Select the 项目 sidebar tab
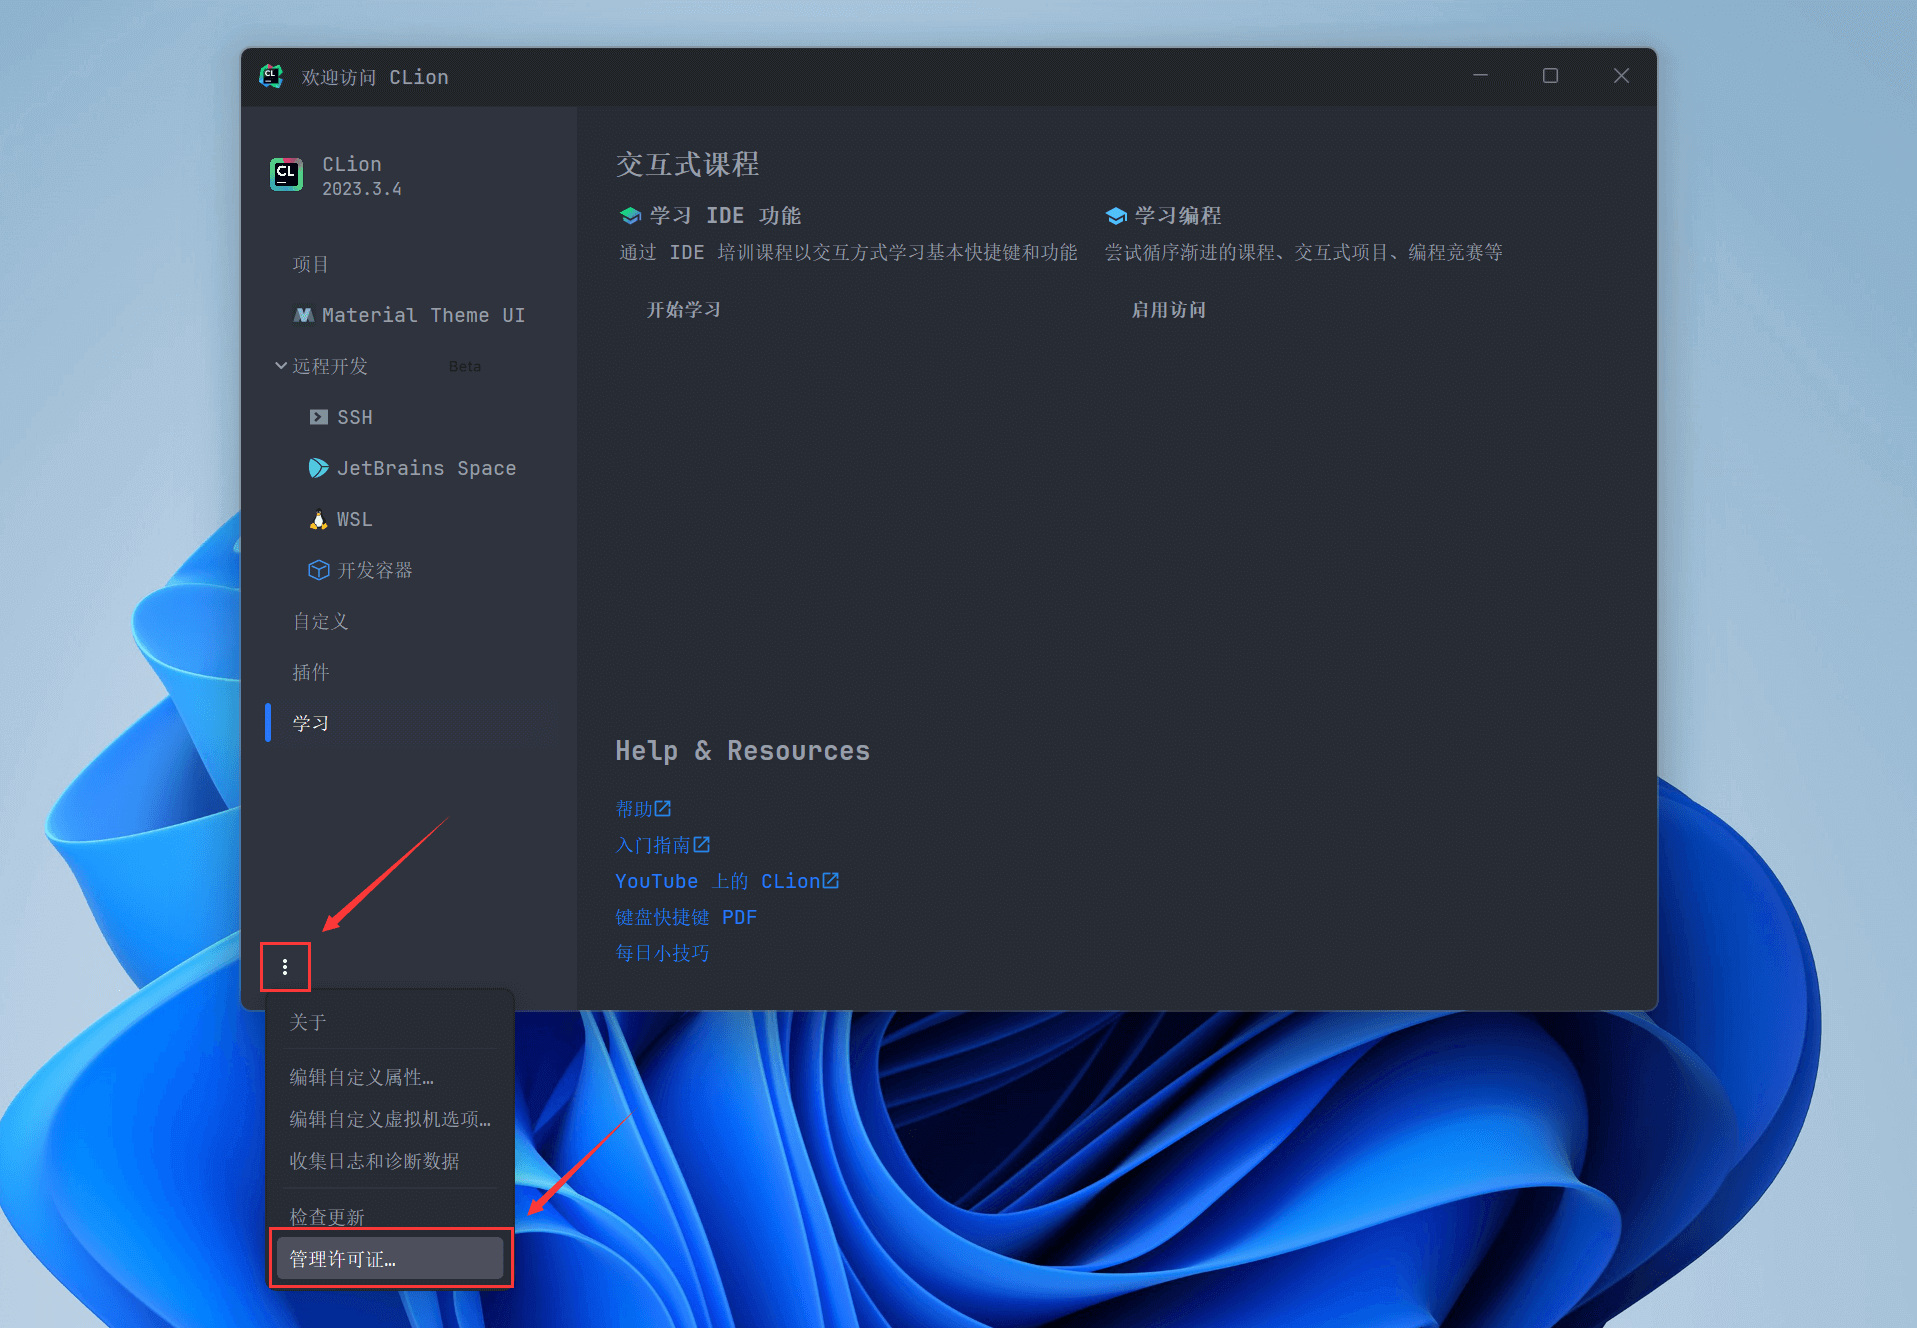Viewport: 1917px width, 1328px height. click(x=311, y=264)
